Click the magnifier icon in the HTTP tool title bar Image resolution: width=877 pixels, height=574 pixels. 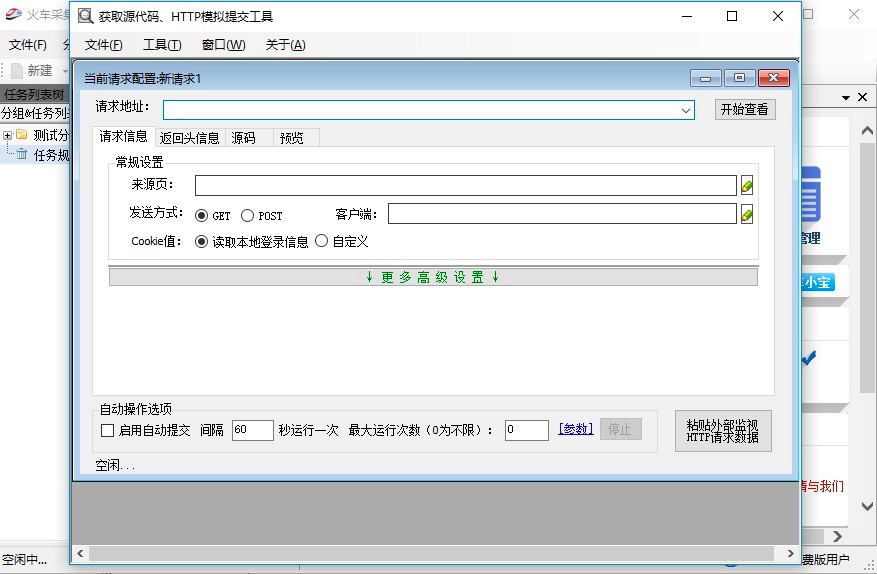[x=86, y=16]
